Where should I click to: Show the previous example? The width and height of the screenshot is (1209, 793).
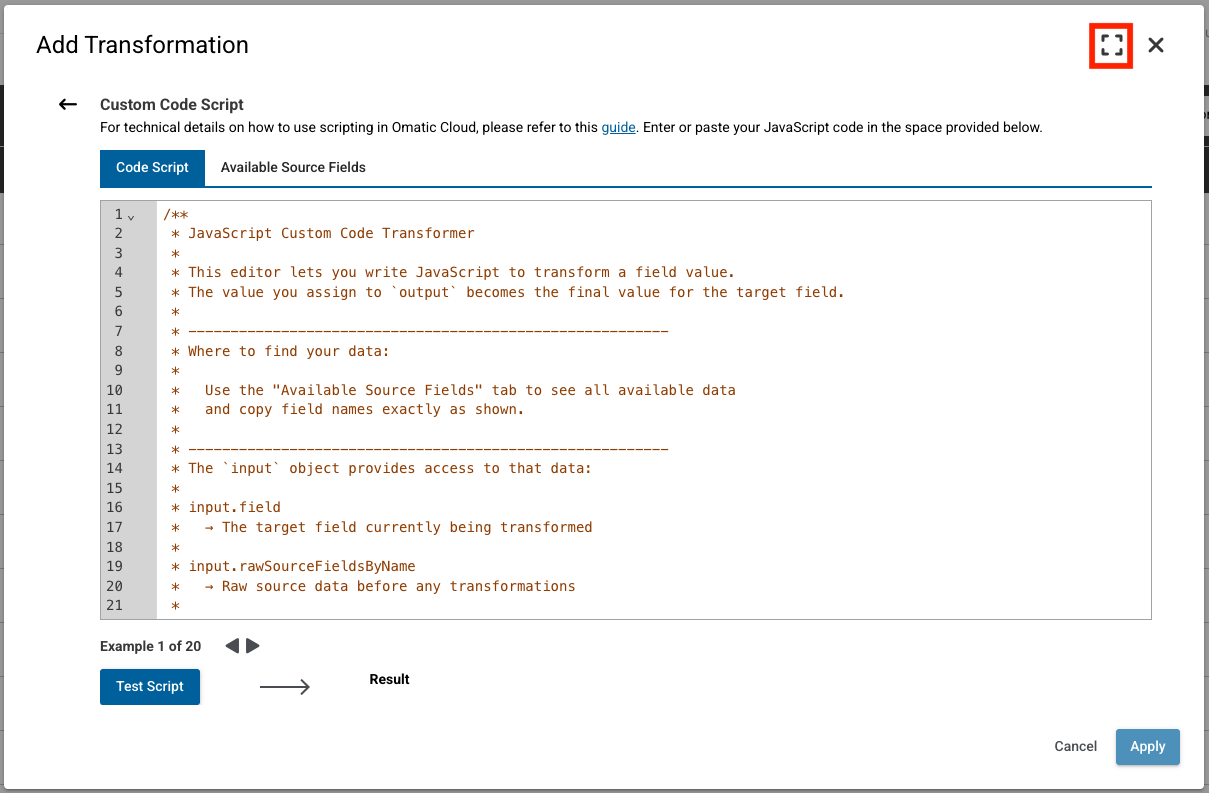(232, 646)
